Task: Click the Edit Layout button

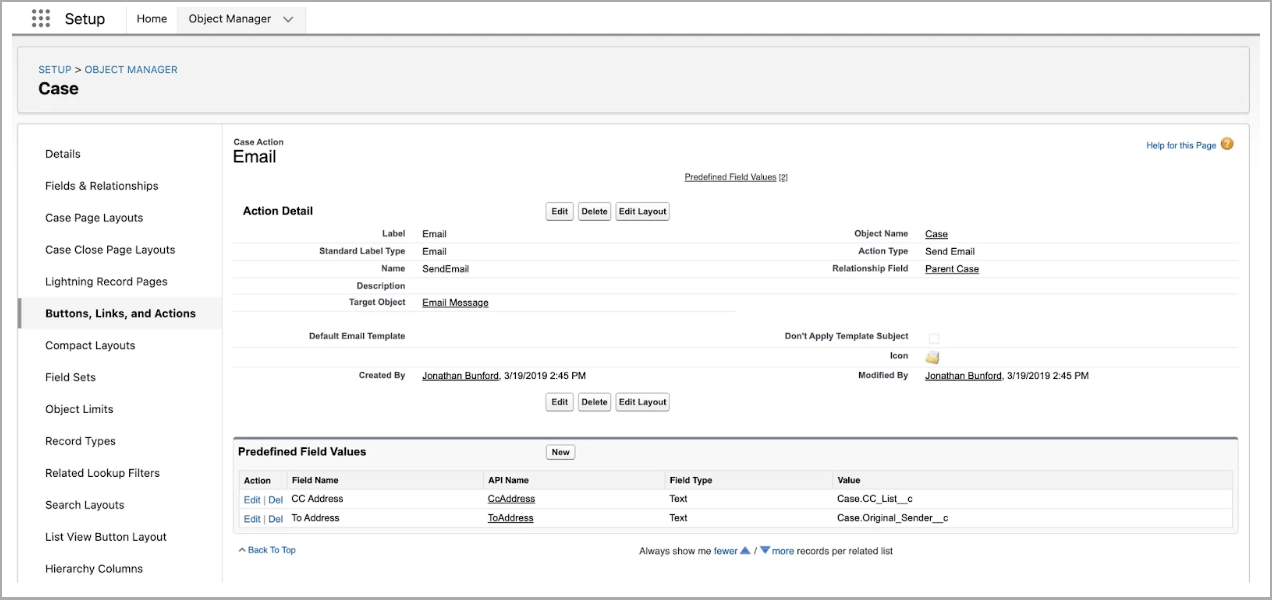Action: [x=642, y=211]
